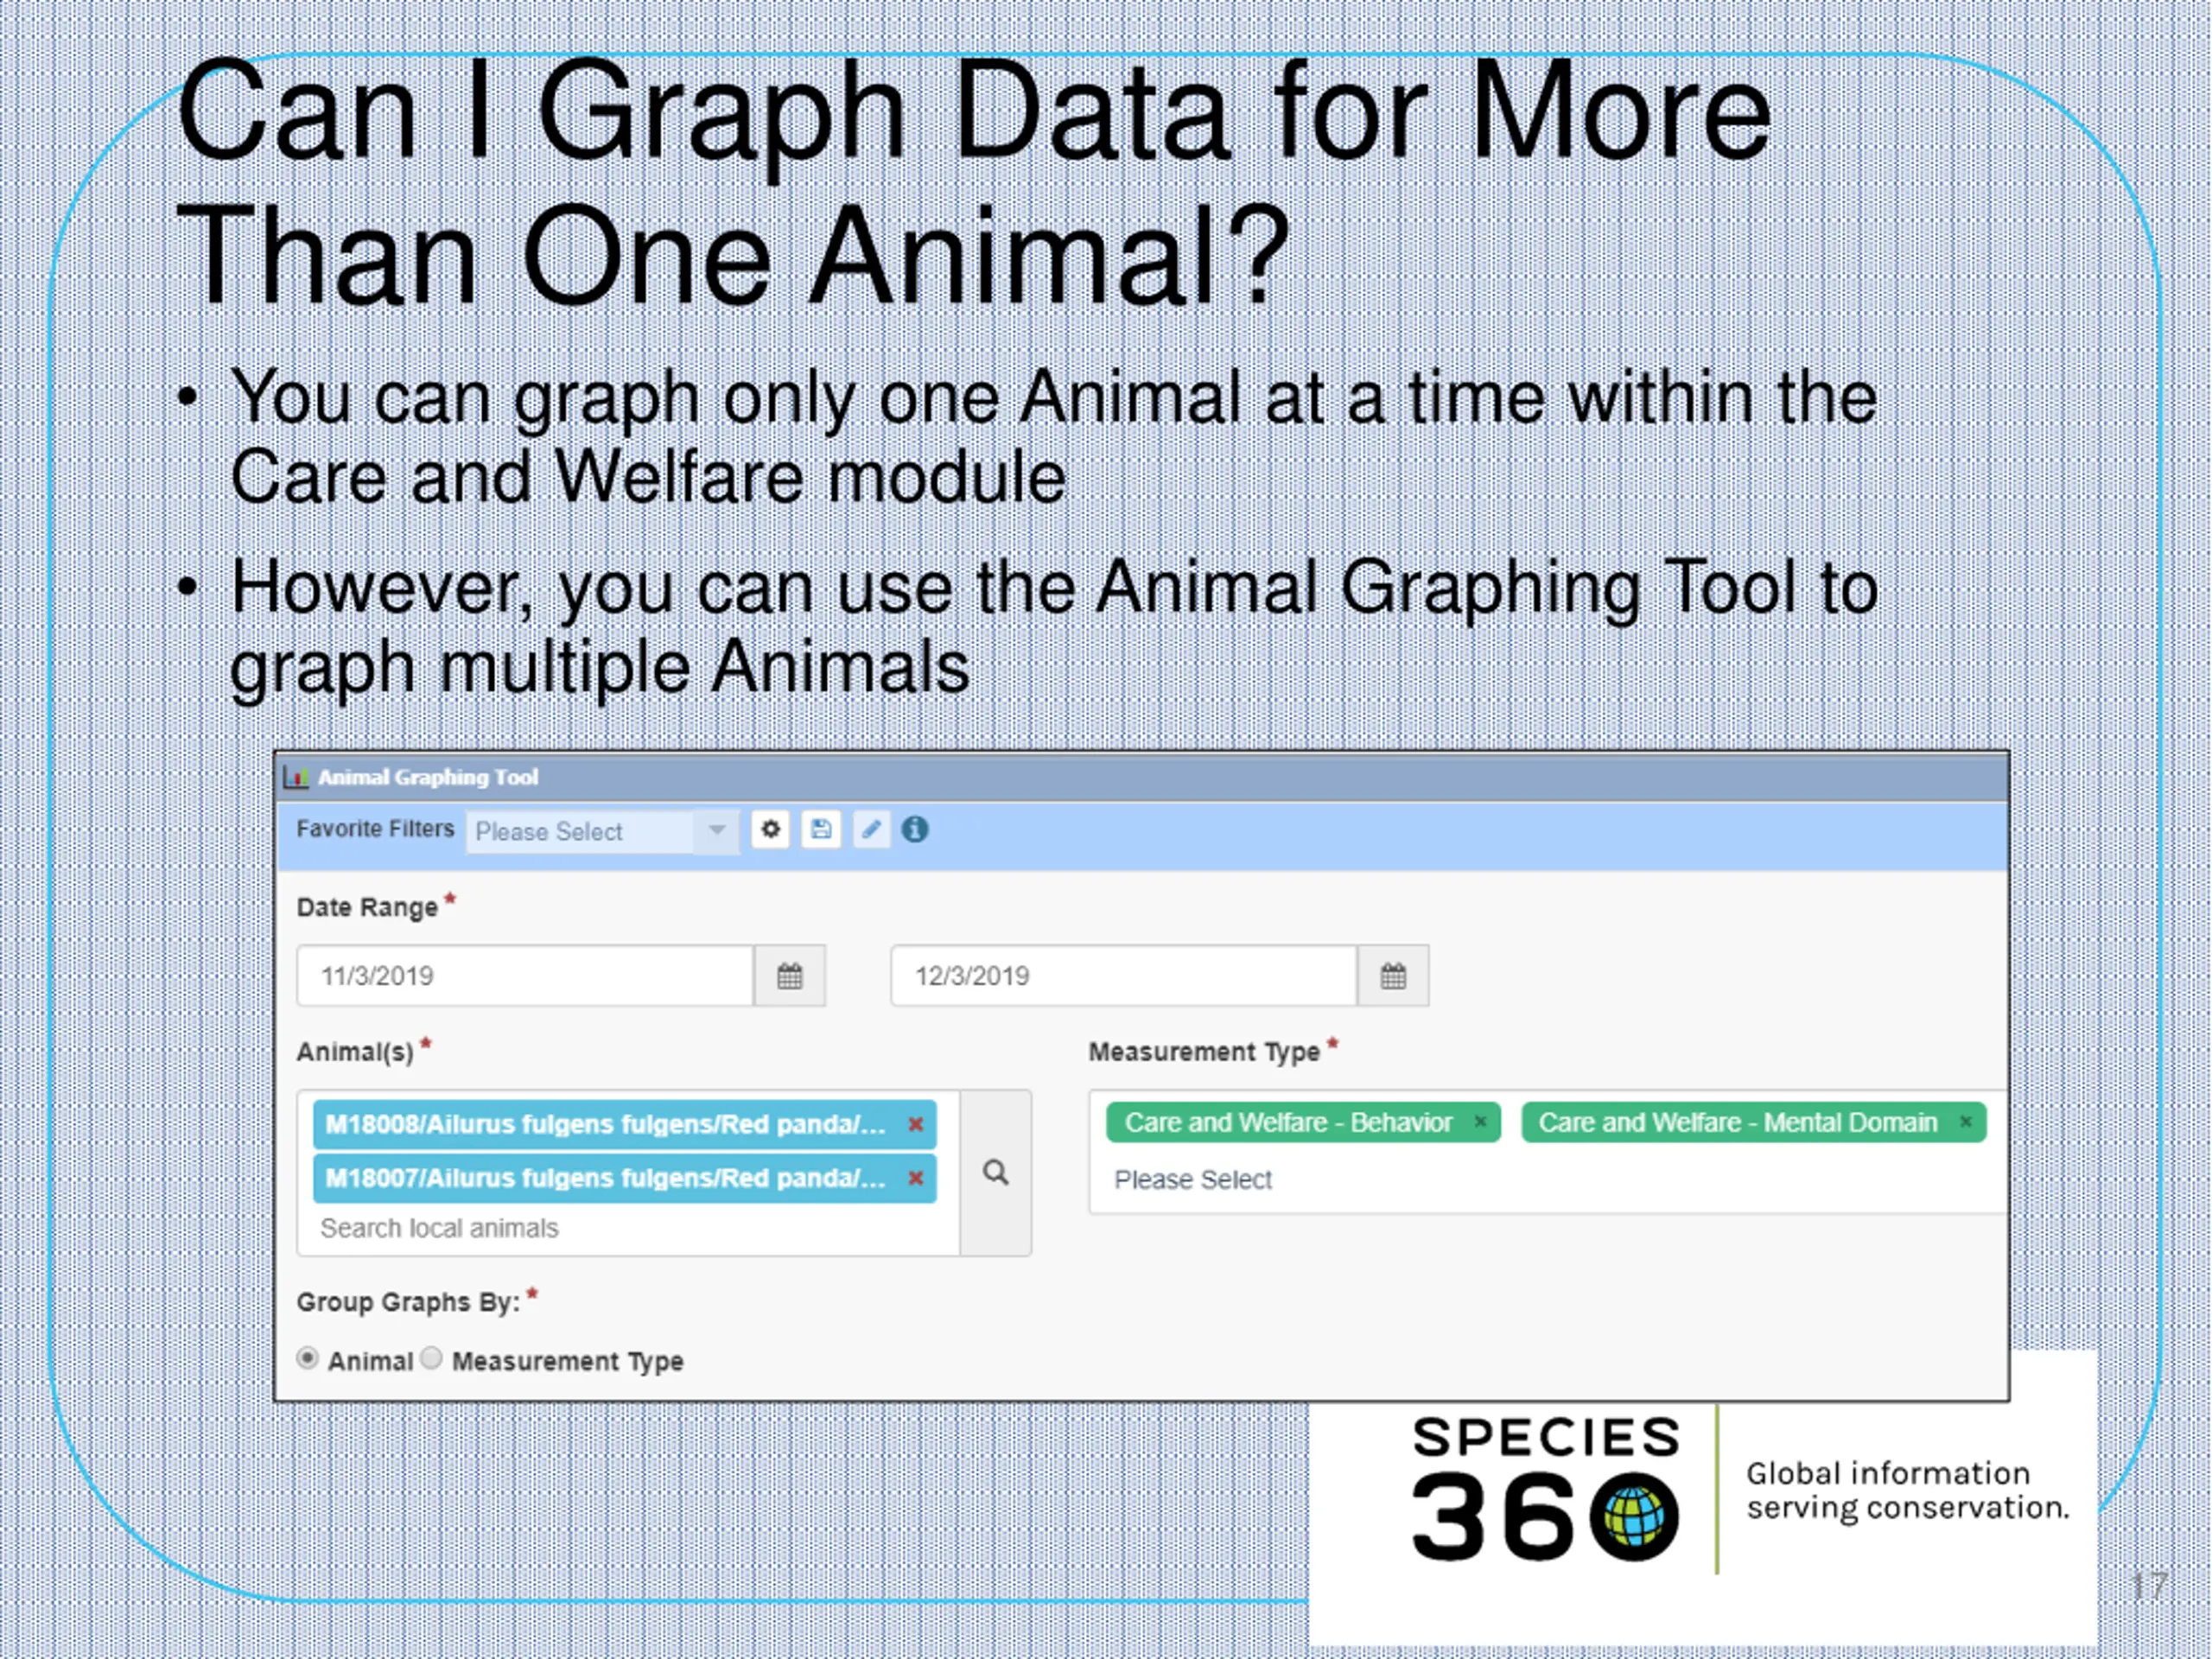Open Measurement Type Please Select list
Viewport: 2212px width, 1659px height.
(1193, 1180)
